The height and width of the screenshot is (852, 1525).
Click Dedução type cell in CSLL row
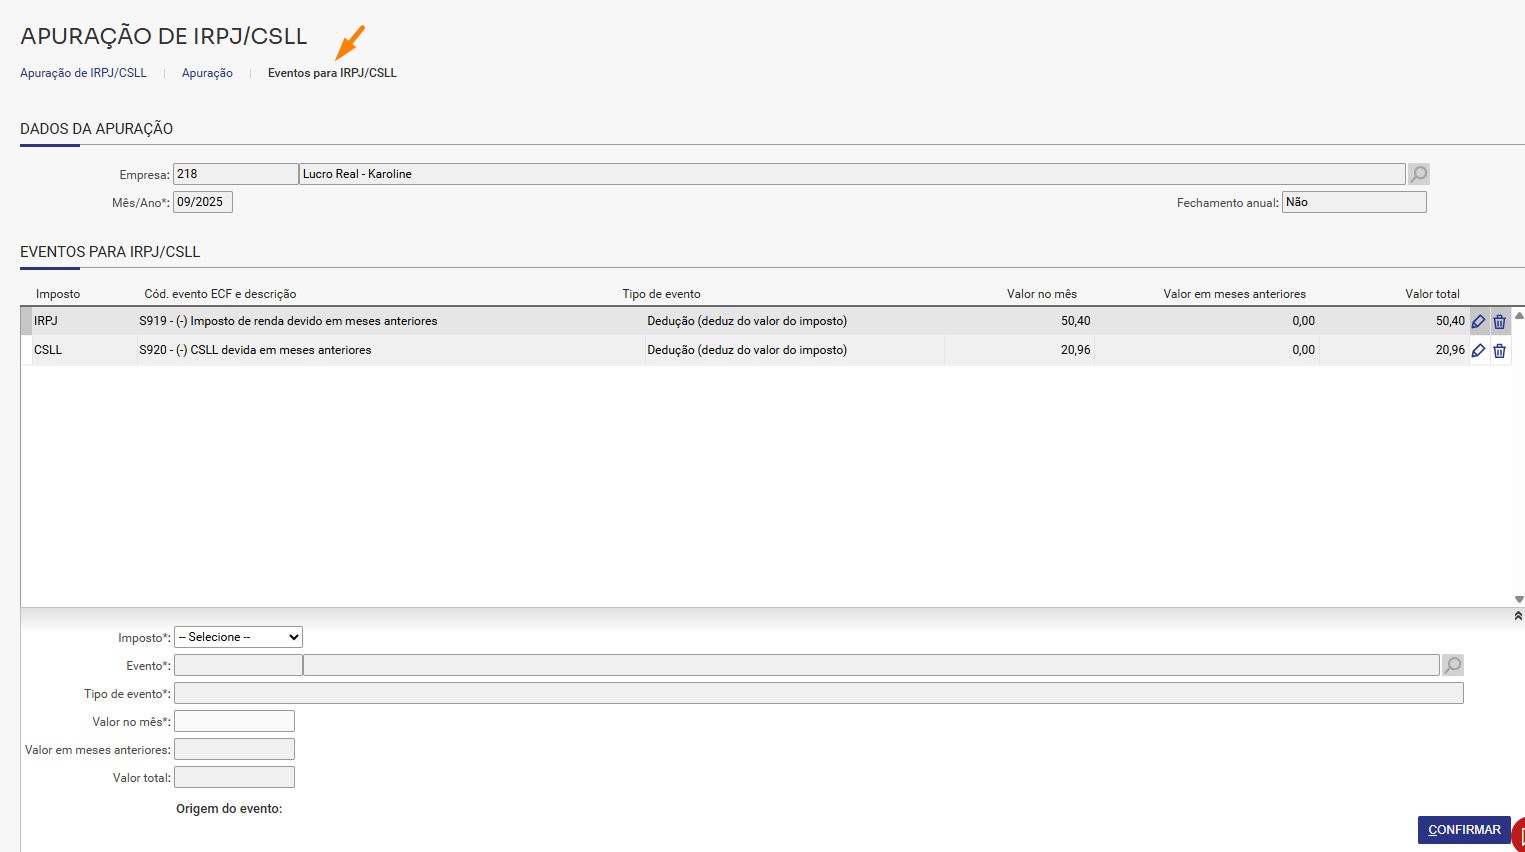747,350
